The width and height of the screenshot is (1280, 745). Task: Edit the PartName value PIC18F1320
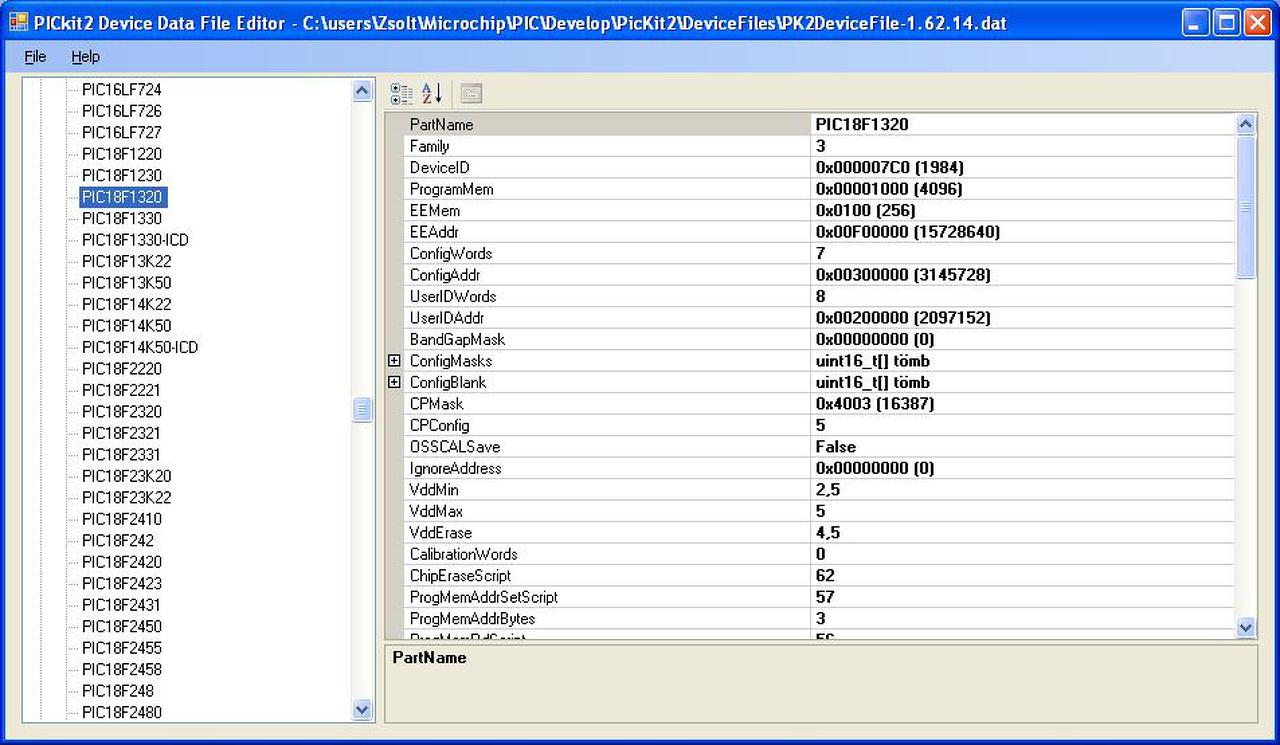click(x=1023, y=125)
